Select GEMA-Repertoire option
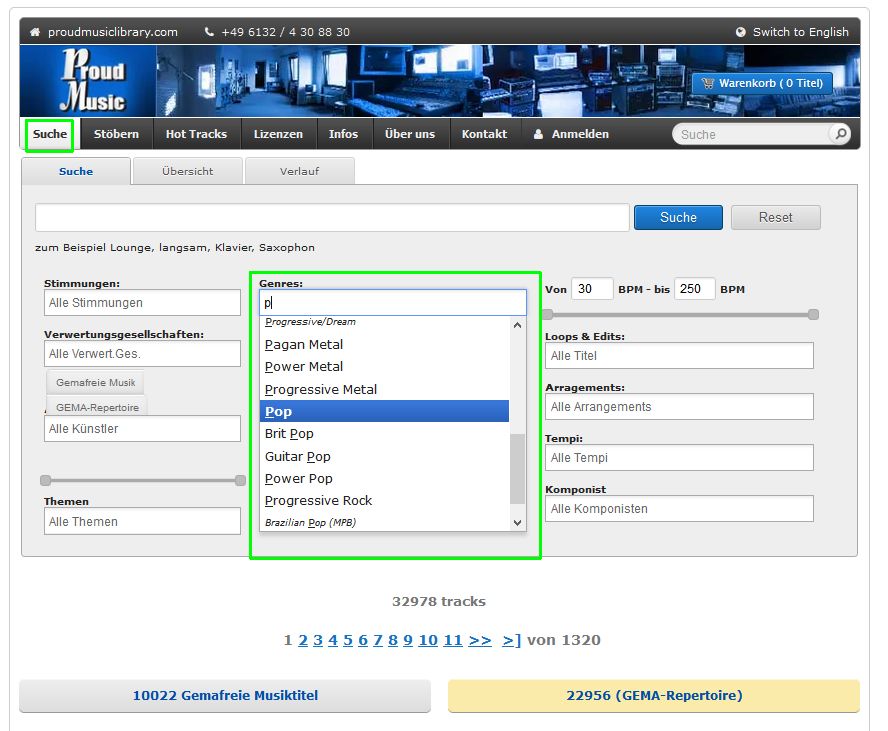The height and width of the screenshot is (731, 888). pyautogui.click(x=97, y=406)
